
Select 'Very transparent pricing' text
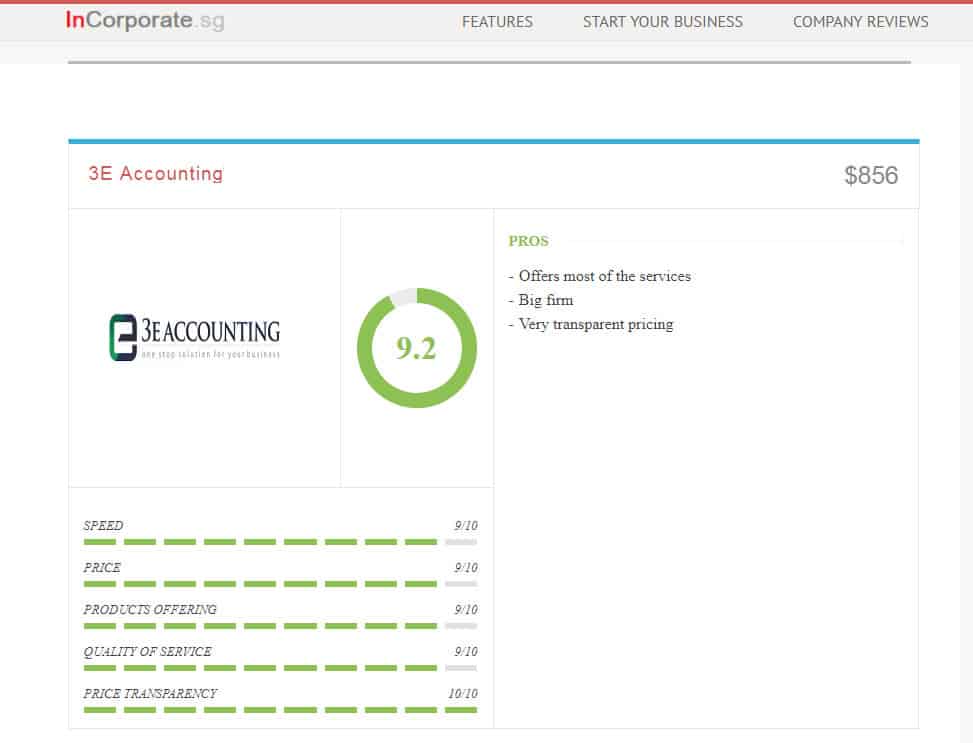[x=596, y=325]
